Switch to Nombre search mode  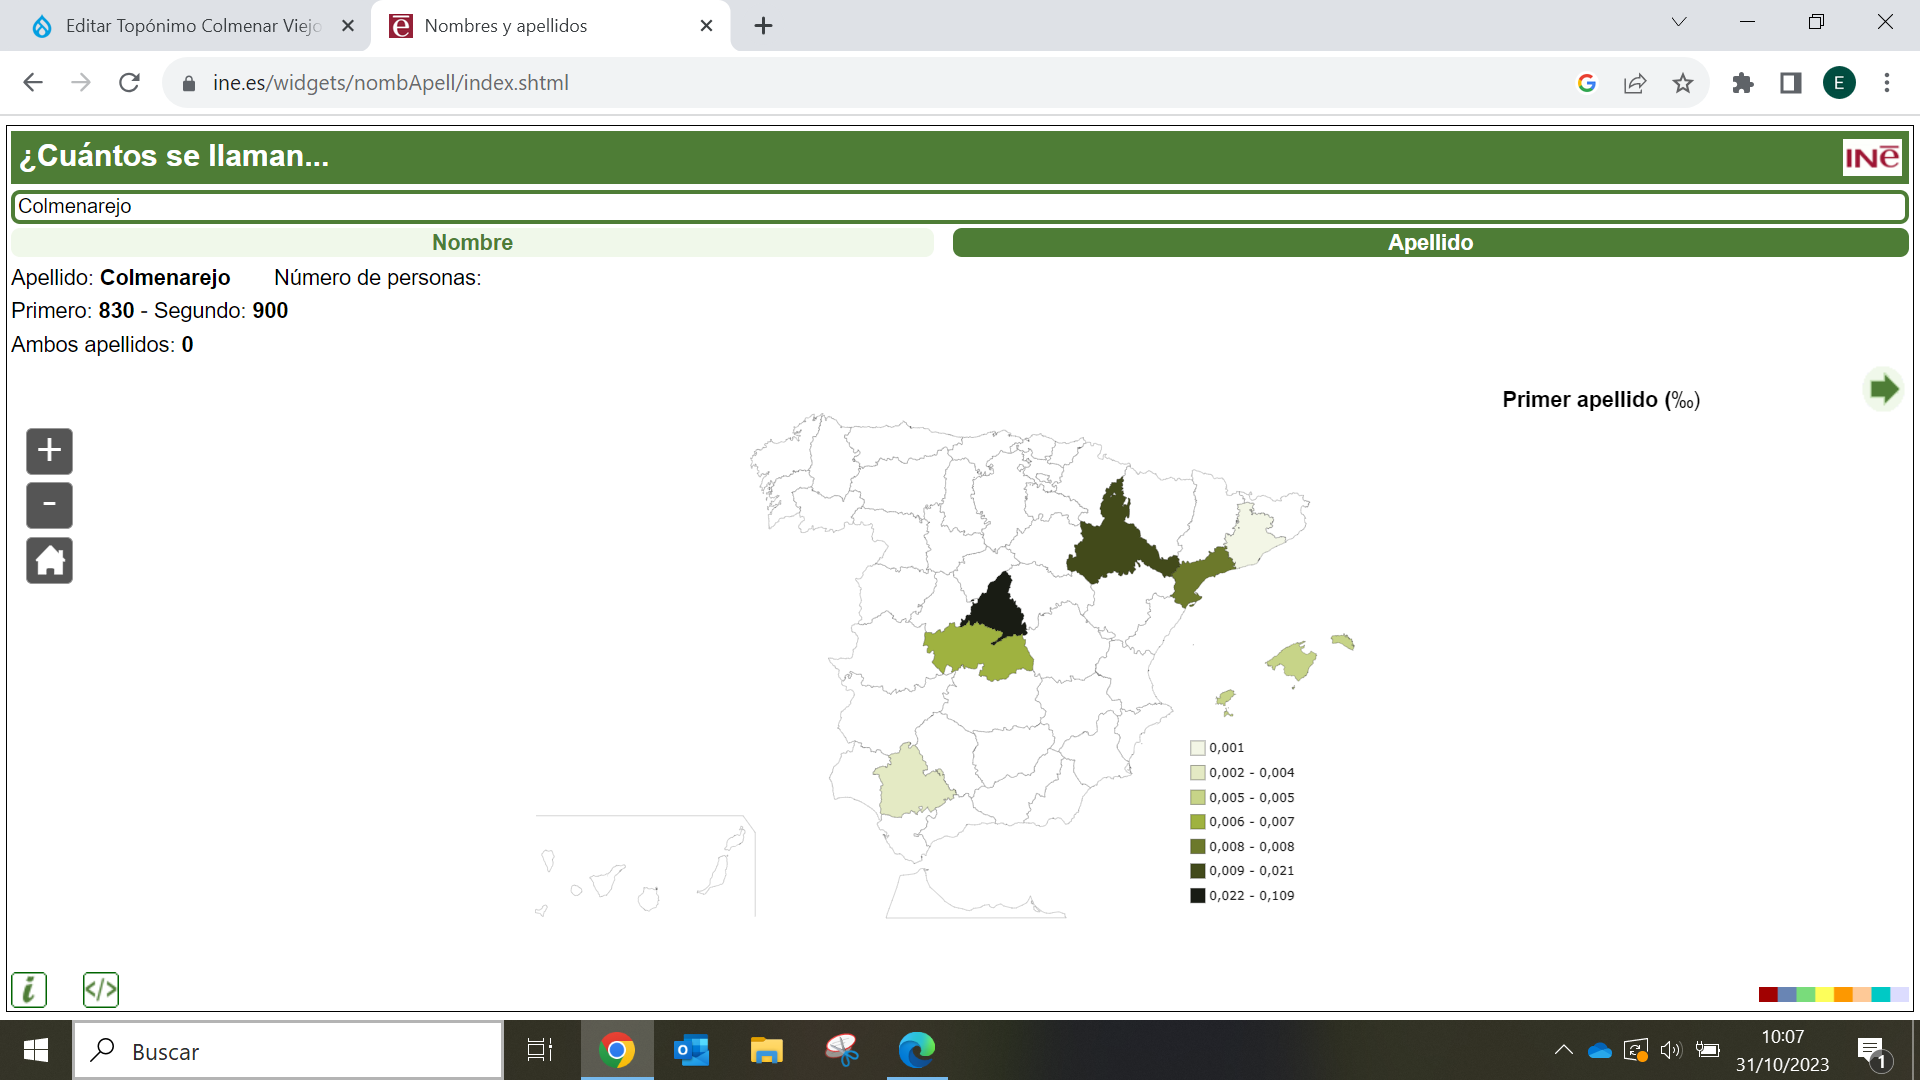click(x=472, y=243)
